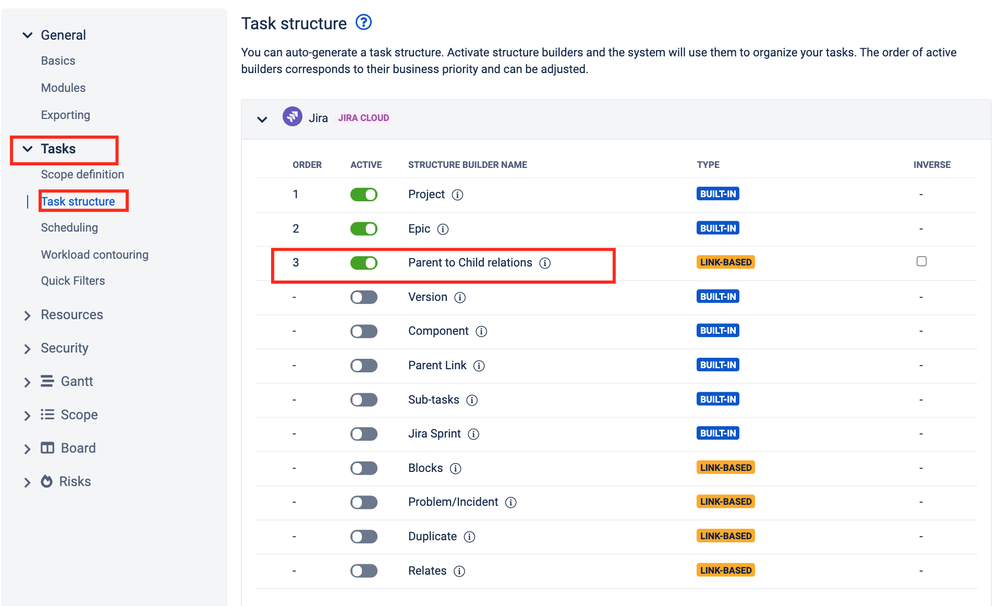Check the Inverse checkbox for Parent to Child
The height and width of the screenshot is (606, 998).
tap(921, 262)
